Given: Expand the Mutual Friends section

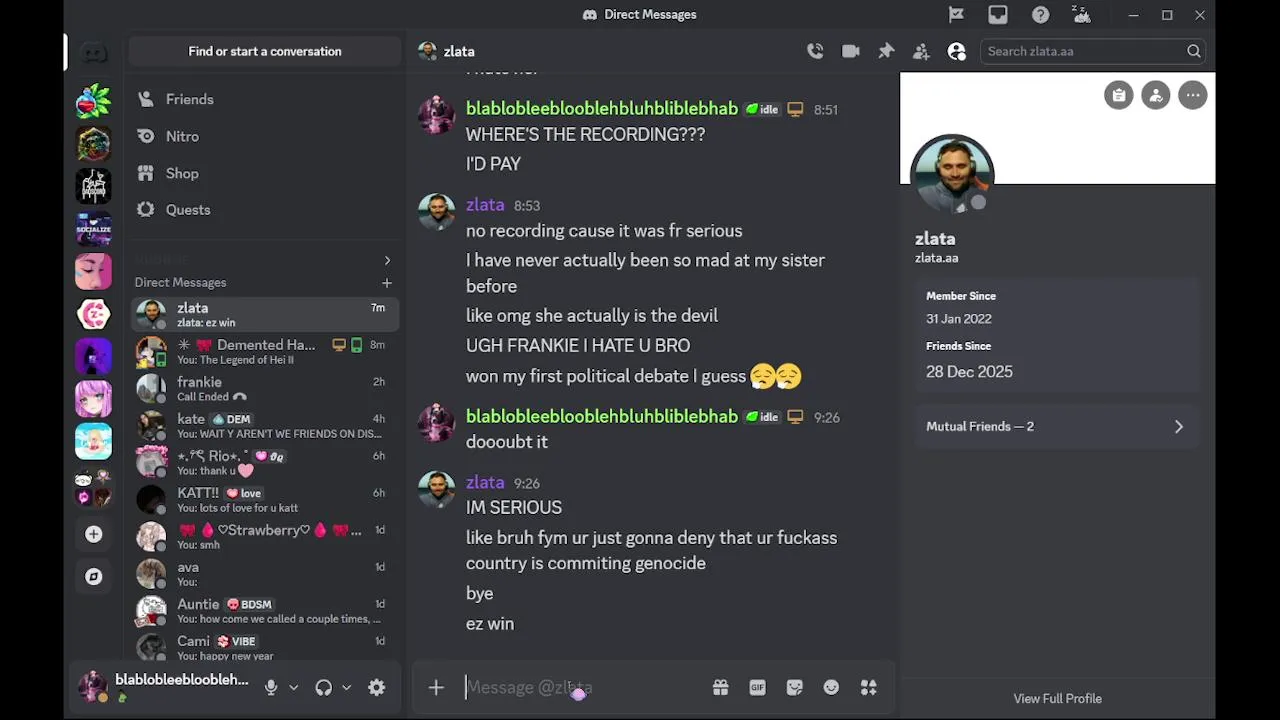Looking at the screenshot, I should tap(1055, 426).
